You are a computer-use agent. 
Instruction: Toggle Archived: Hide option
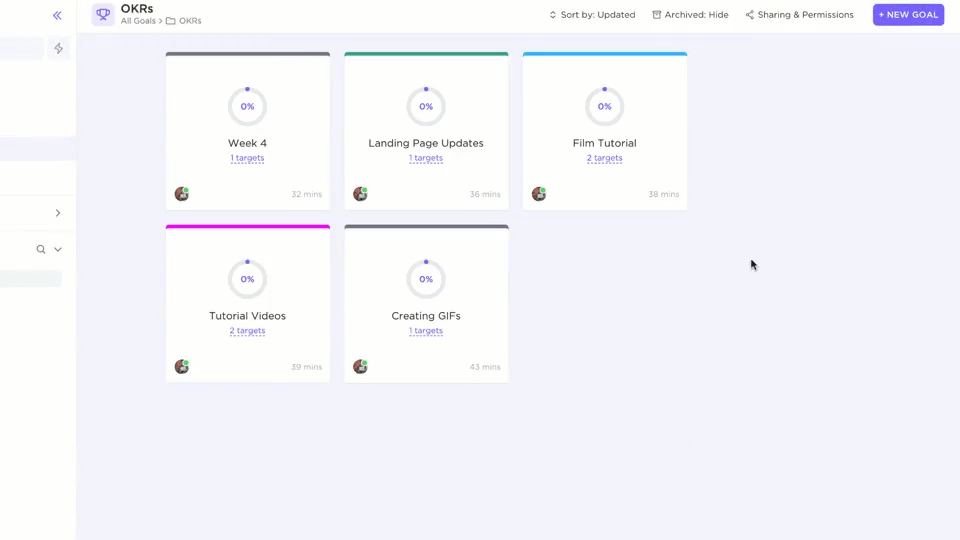pos(690,15)
